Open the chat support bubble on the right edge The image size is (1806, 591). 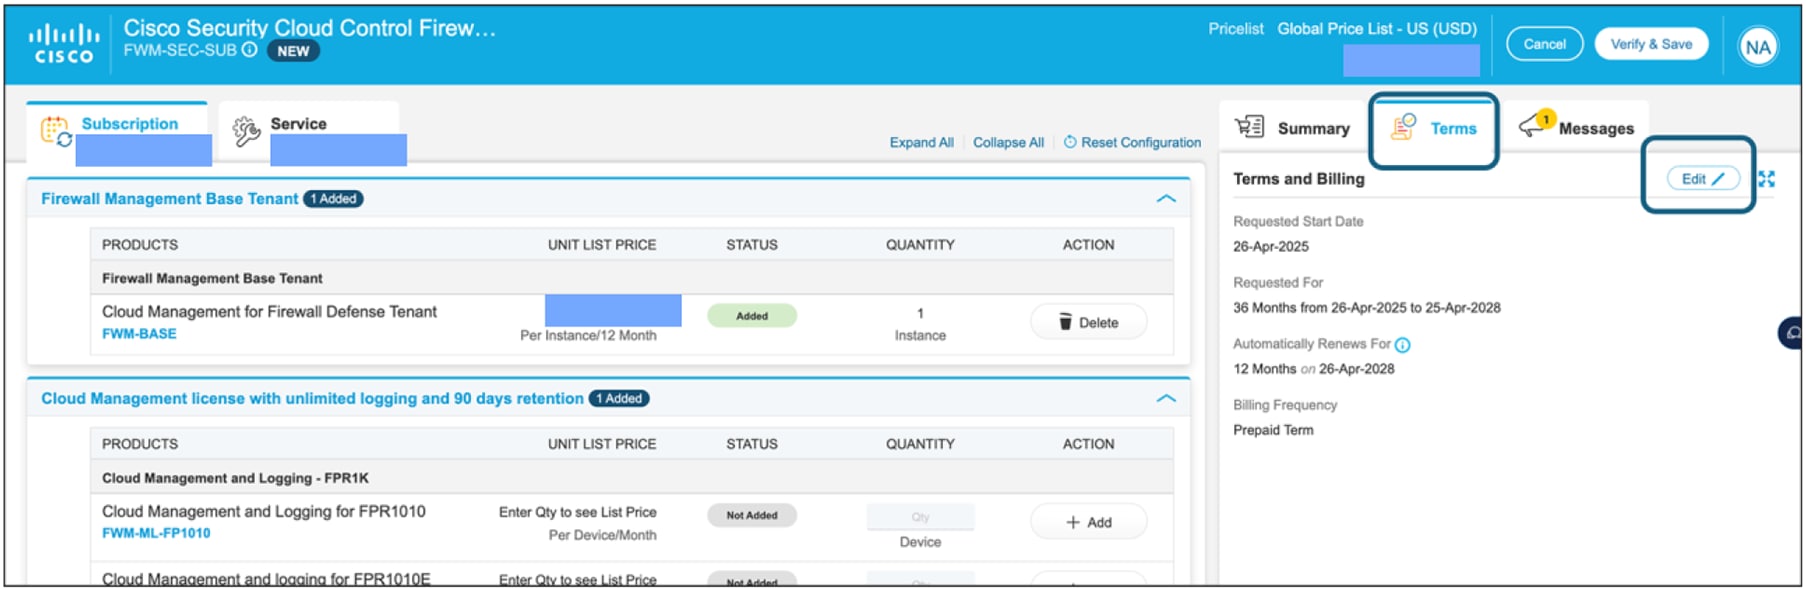coord(1791,333)
